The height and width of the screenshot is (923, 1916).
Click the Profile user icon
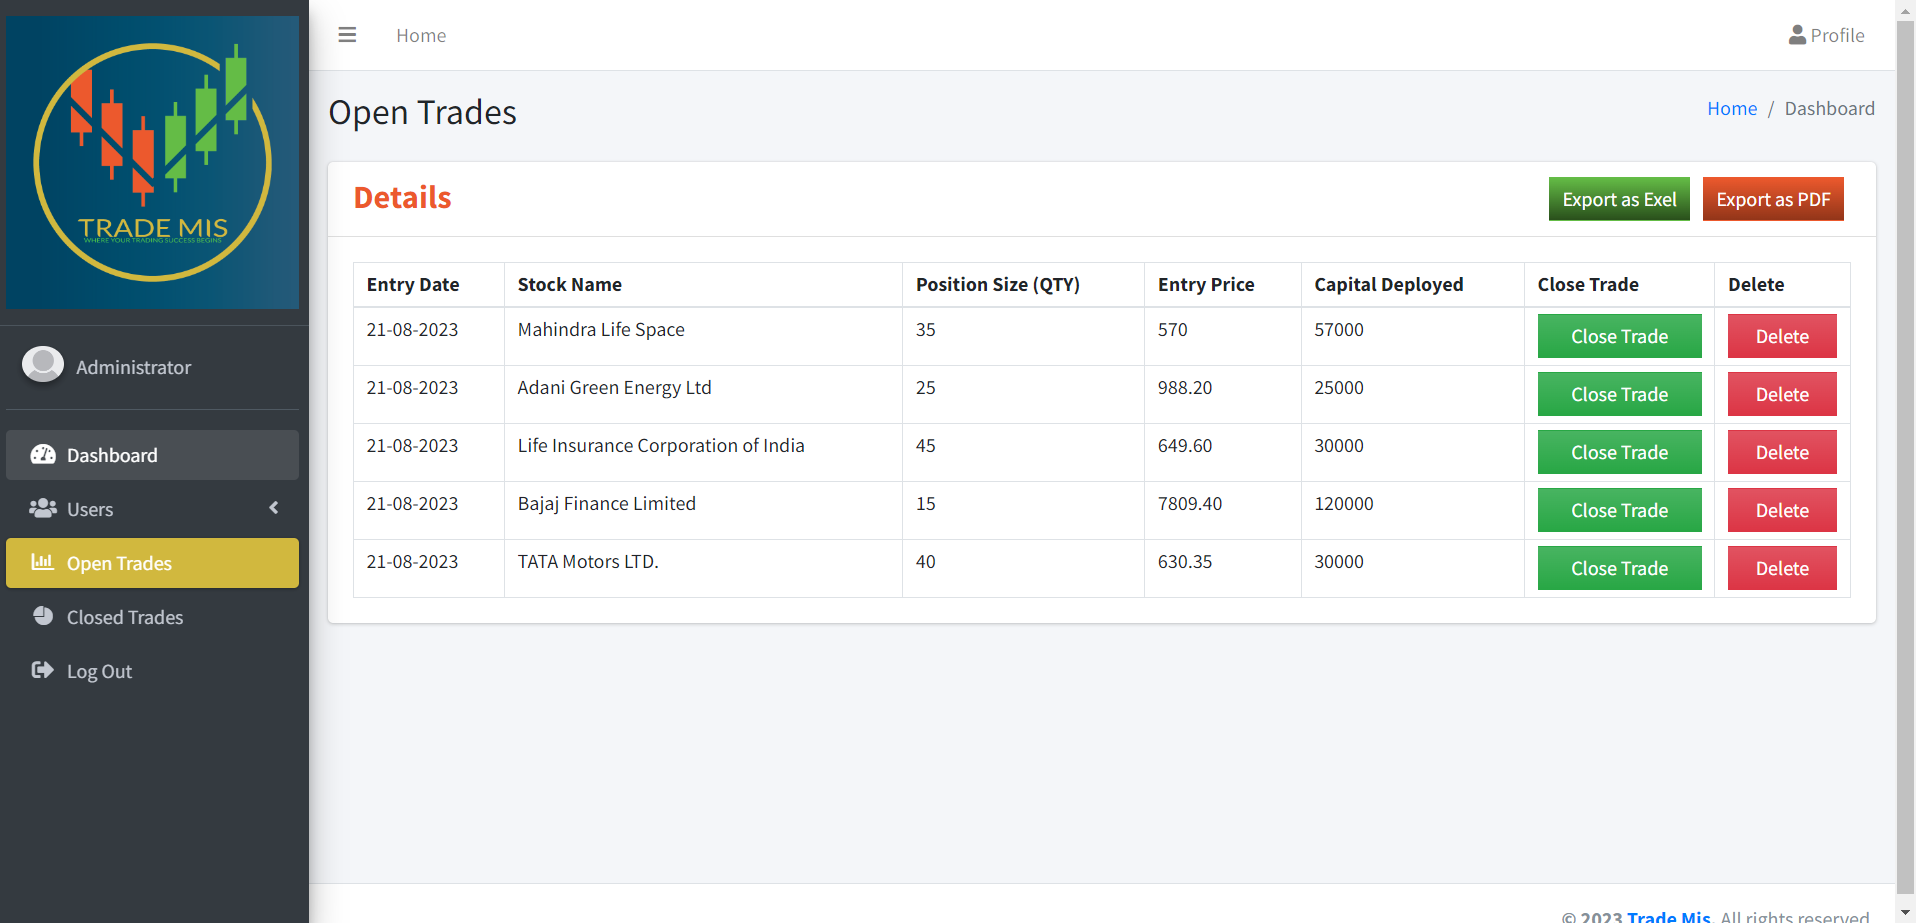1797,35
